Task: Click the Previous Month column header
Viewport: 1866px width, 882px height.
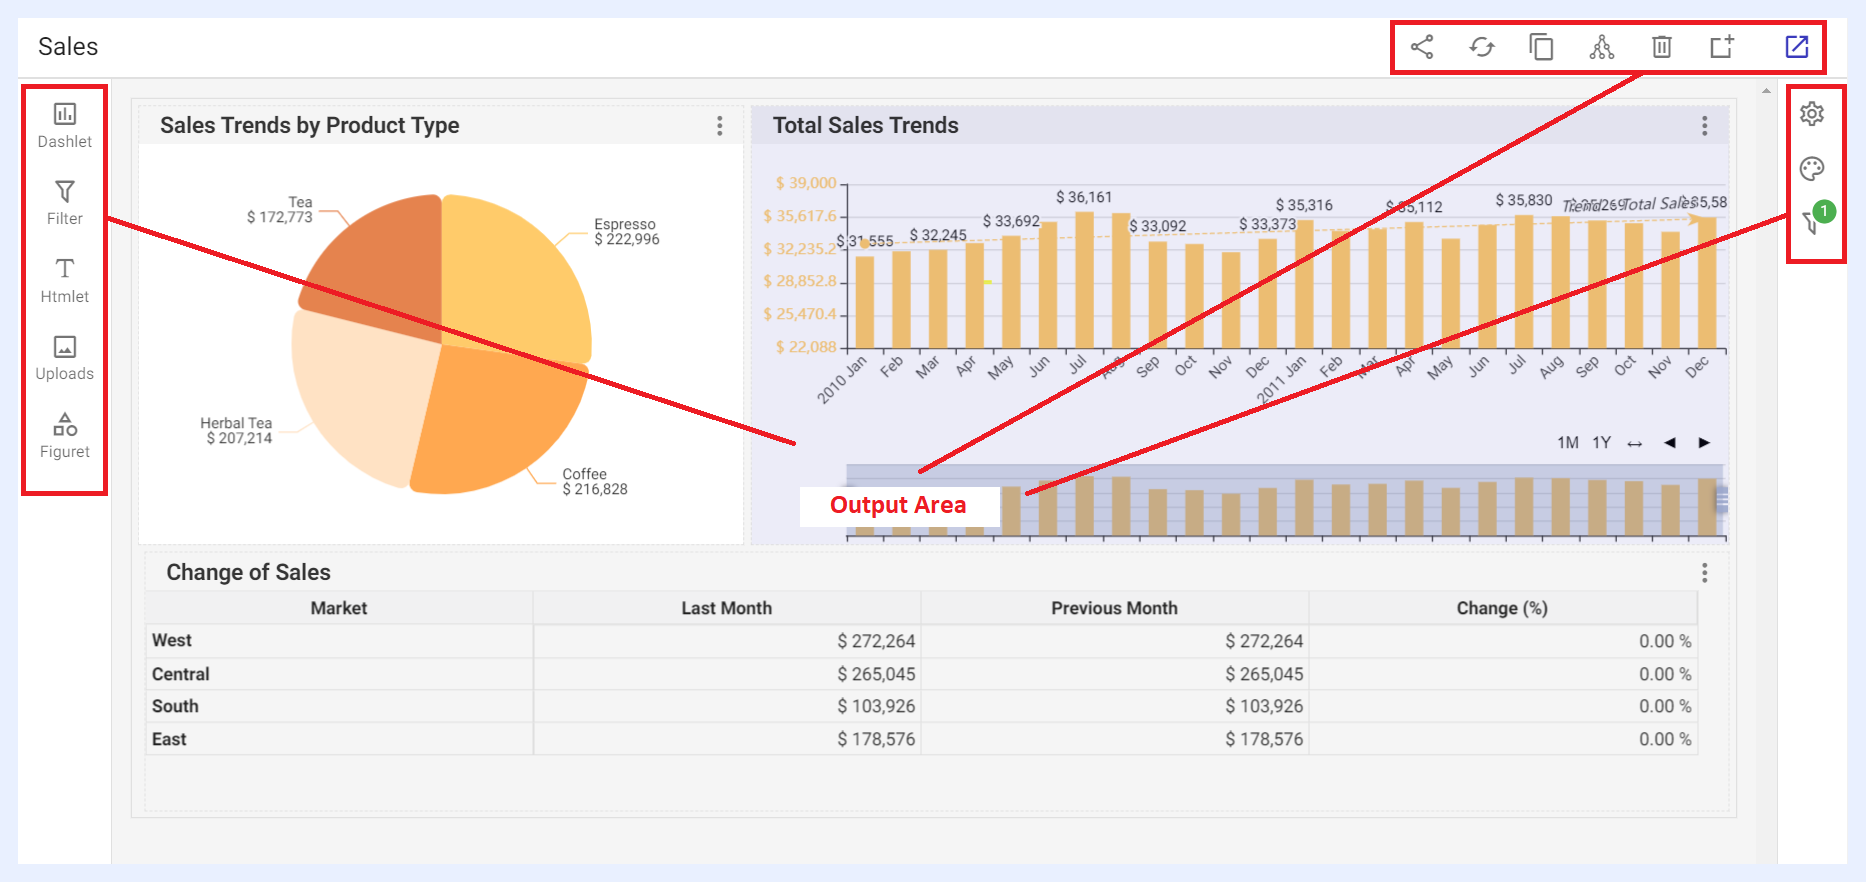Action: point(1115,608)
